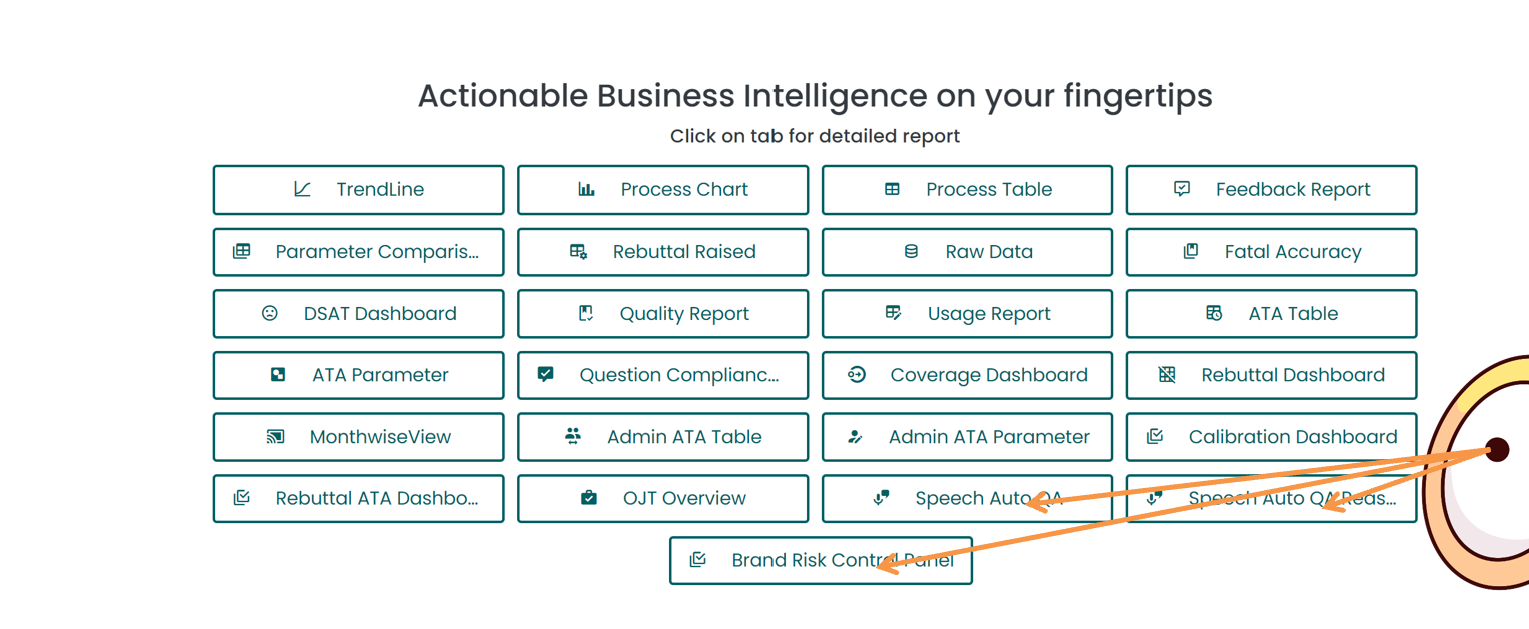Open the Rebuttal ATA Dashboard tab

(358, 499)
